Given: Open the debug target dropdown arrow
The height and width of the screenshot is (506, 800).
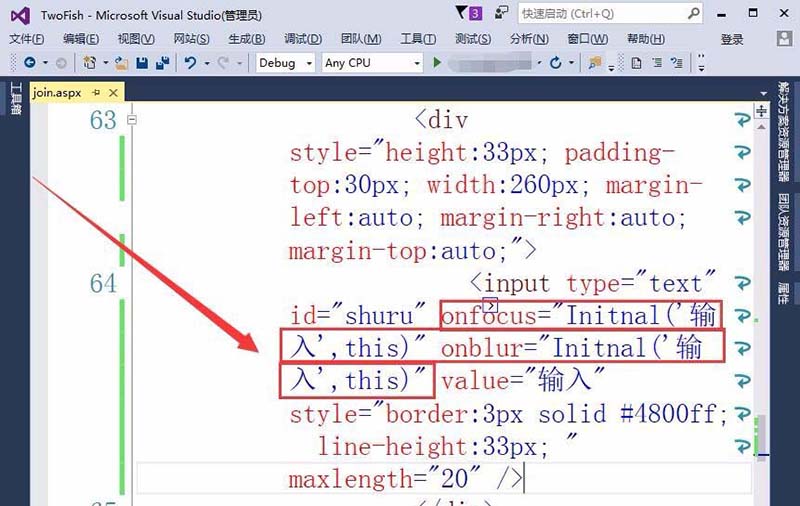Looking at the screenshot, I should pos(539,63).
